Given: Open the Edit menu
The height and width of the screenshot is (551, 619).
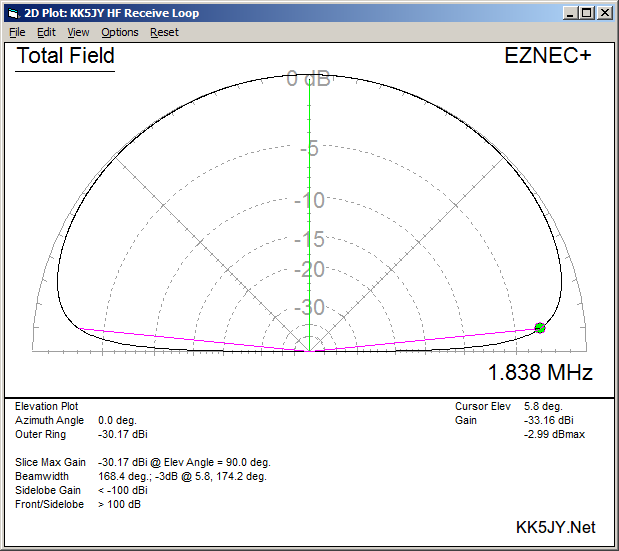Looking at the screenshot, I should pyautogui.click(x=46, y=32).
